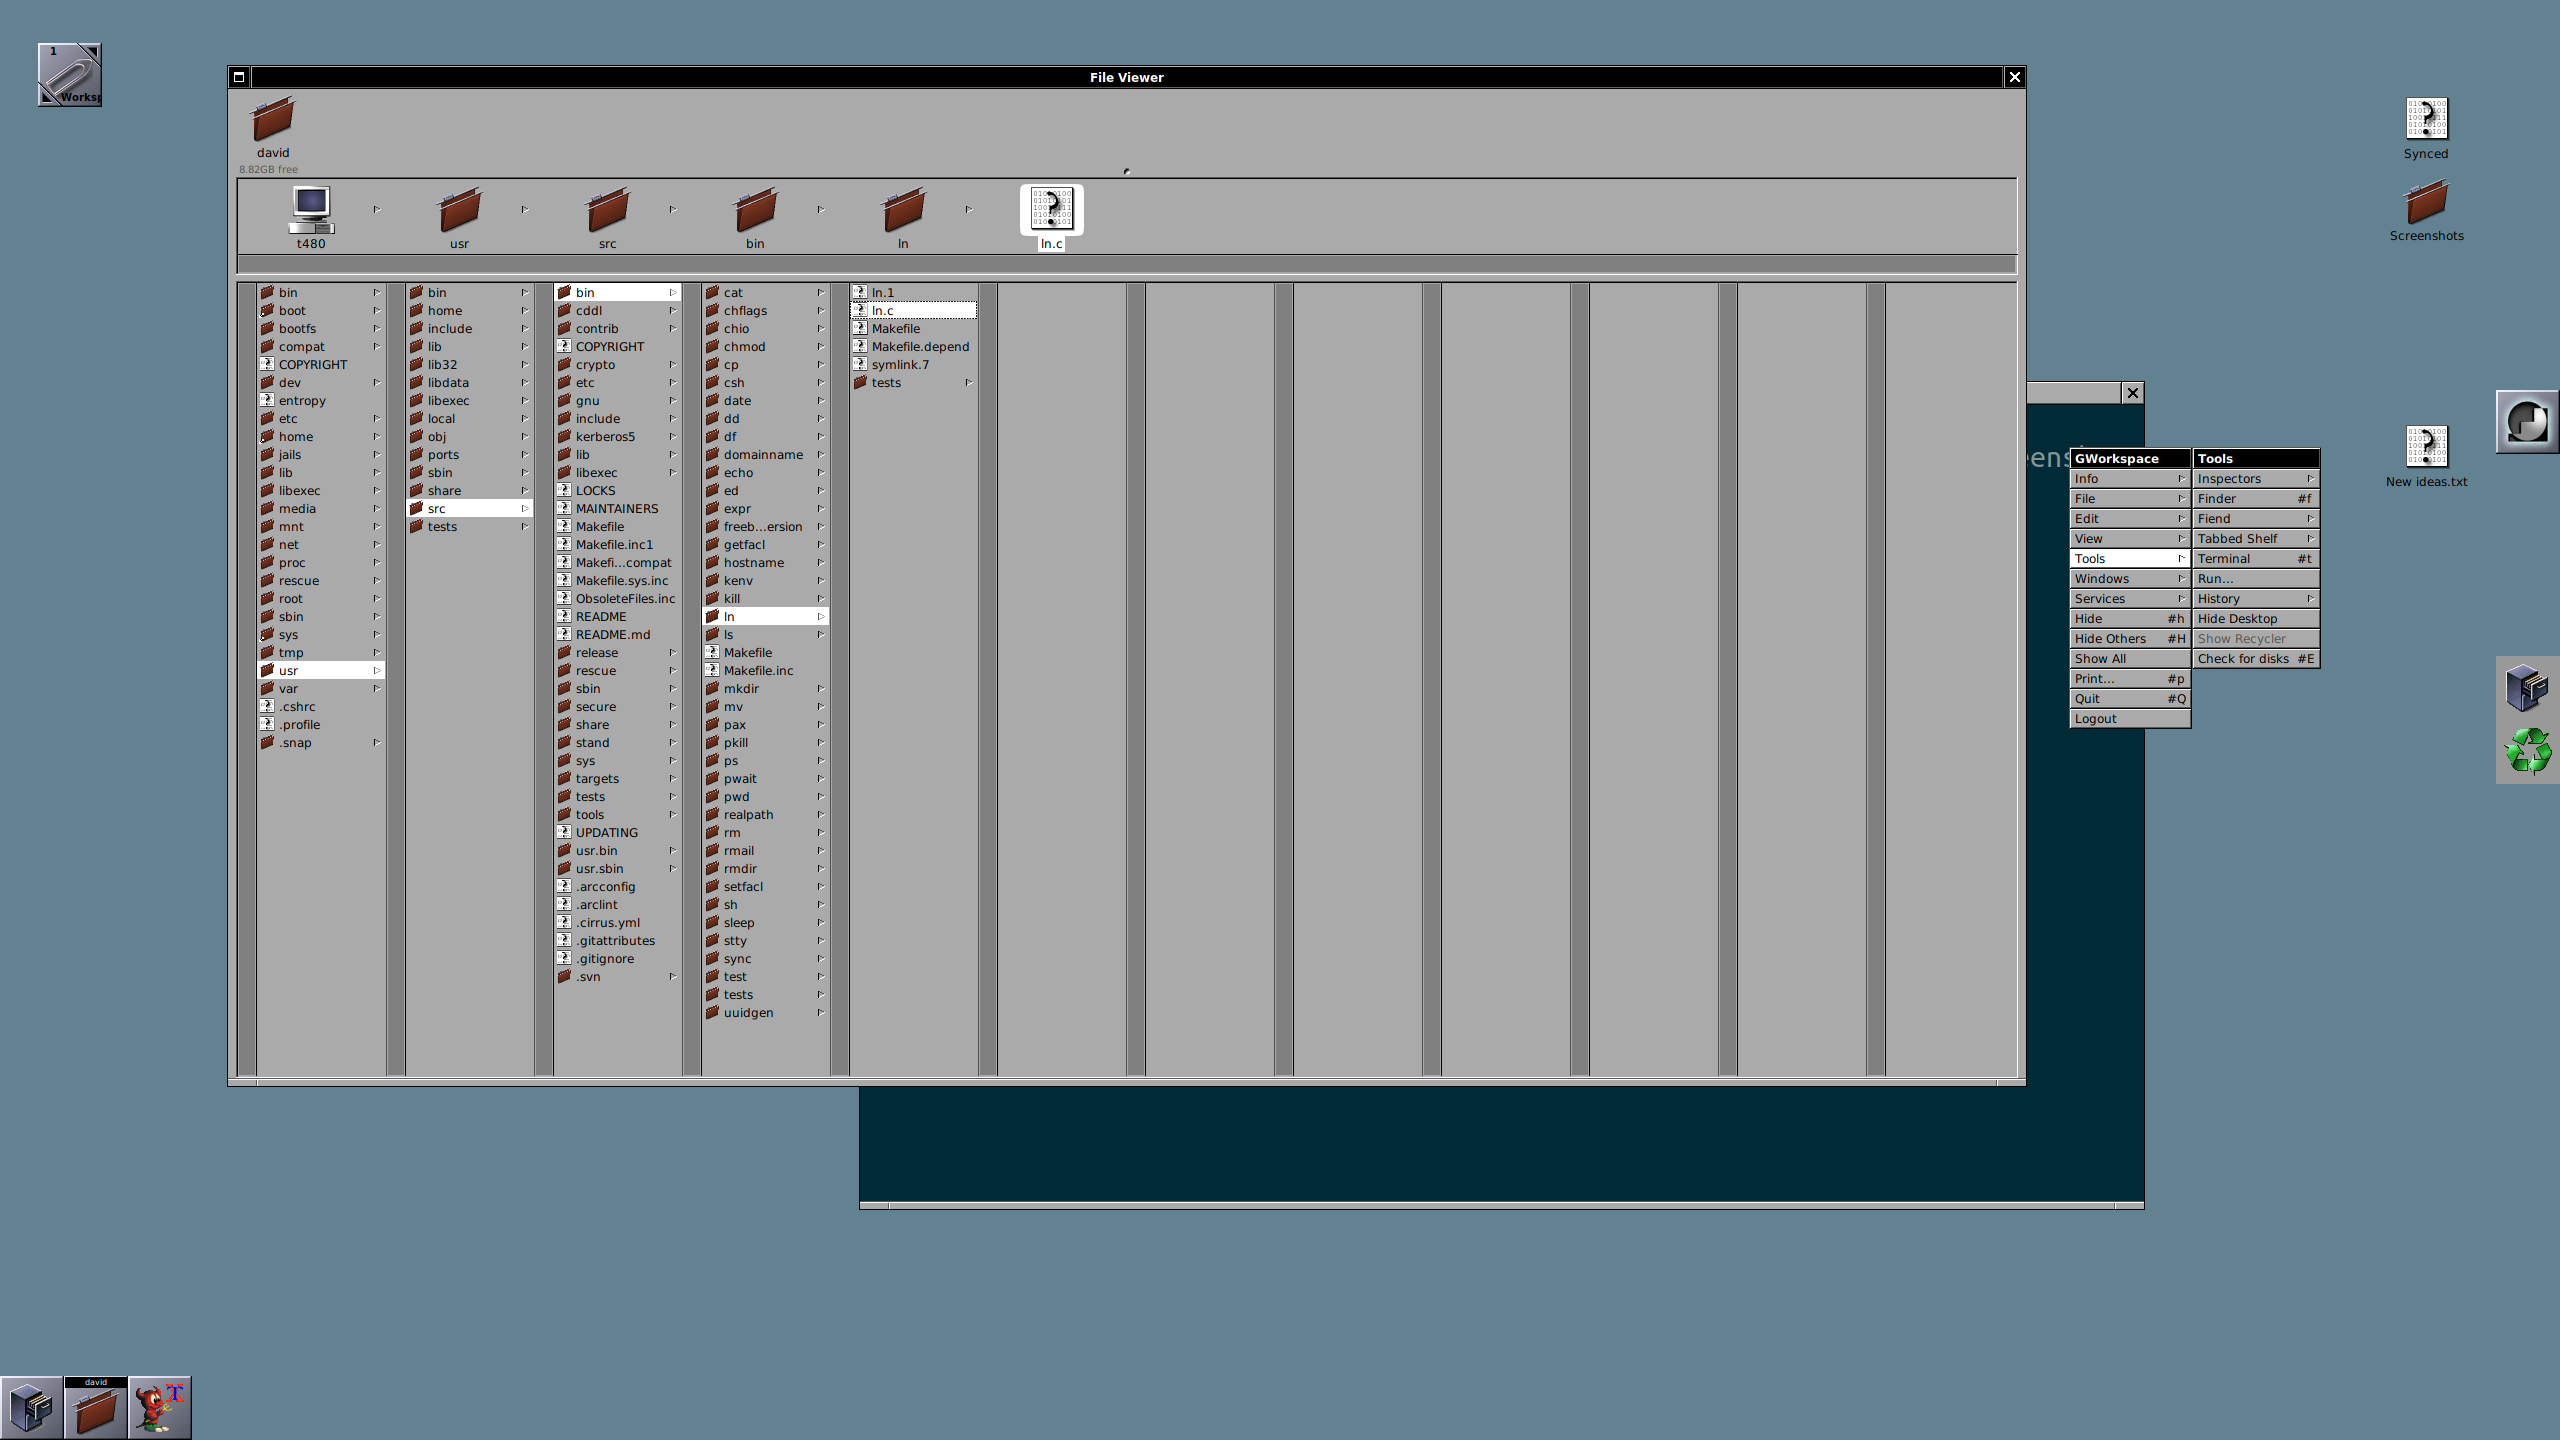Image resolution: width=2560 pixels, height=1440 pixels.
Task: Expand the home folder arrow in the first column
Action: [377, 436]
